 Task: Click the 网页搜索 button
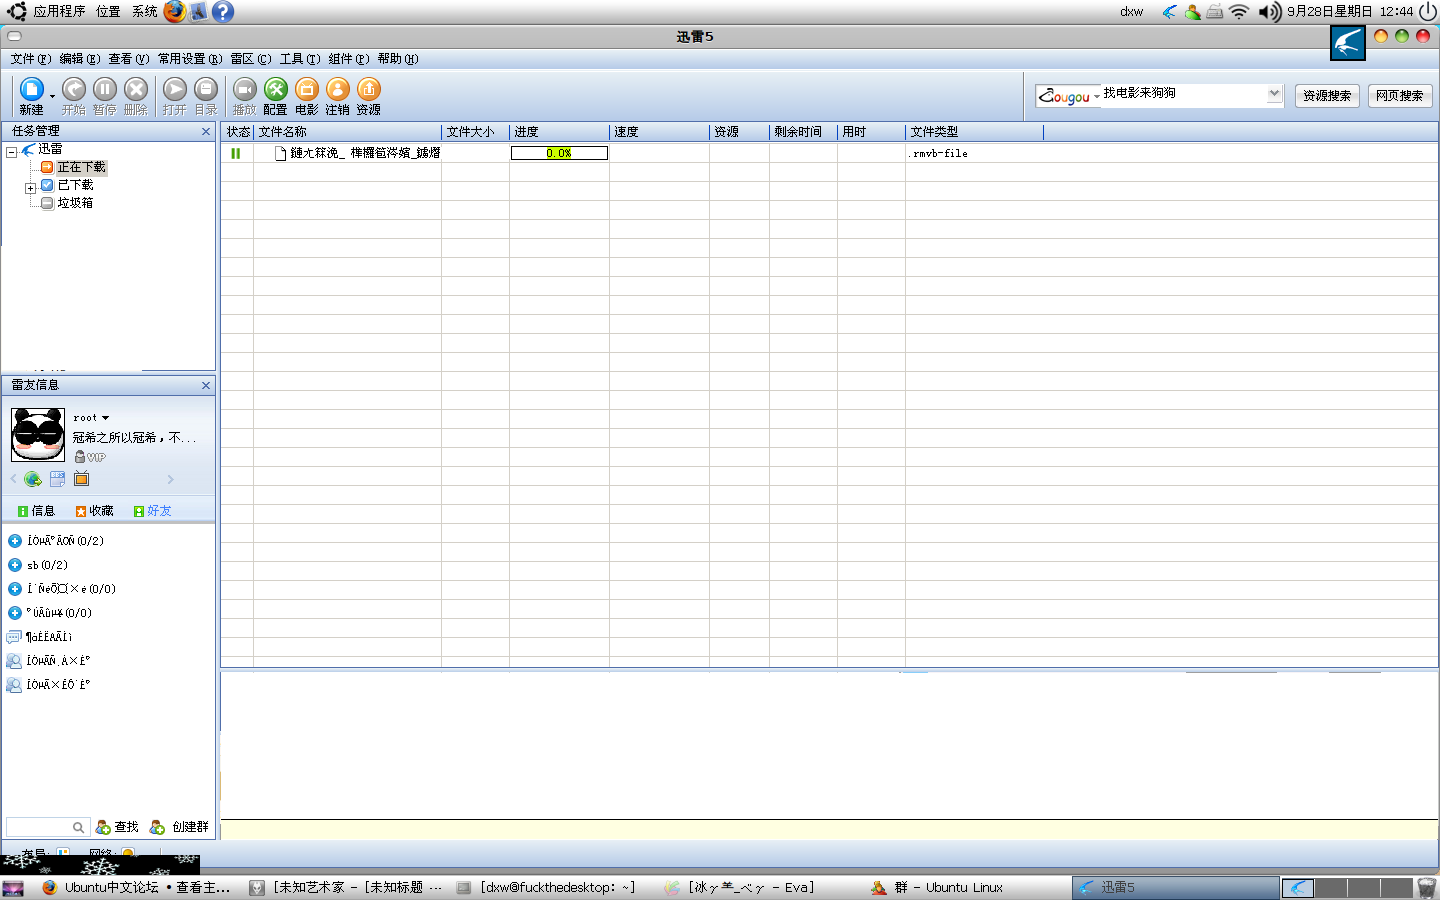(1400, 96)
